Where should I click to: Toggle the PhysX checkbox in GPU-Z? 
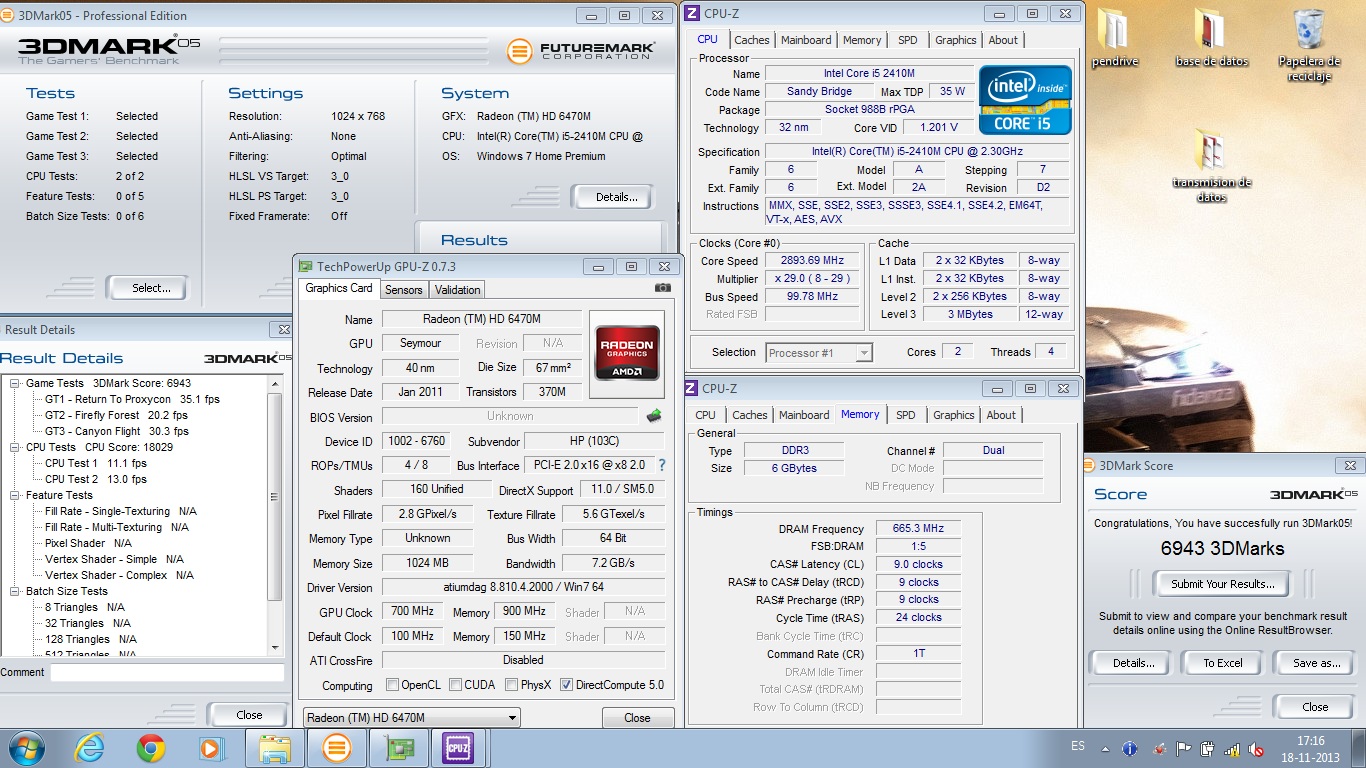tap(511, 685)
